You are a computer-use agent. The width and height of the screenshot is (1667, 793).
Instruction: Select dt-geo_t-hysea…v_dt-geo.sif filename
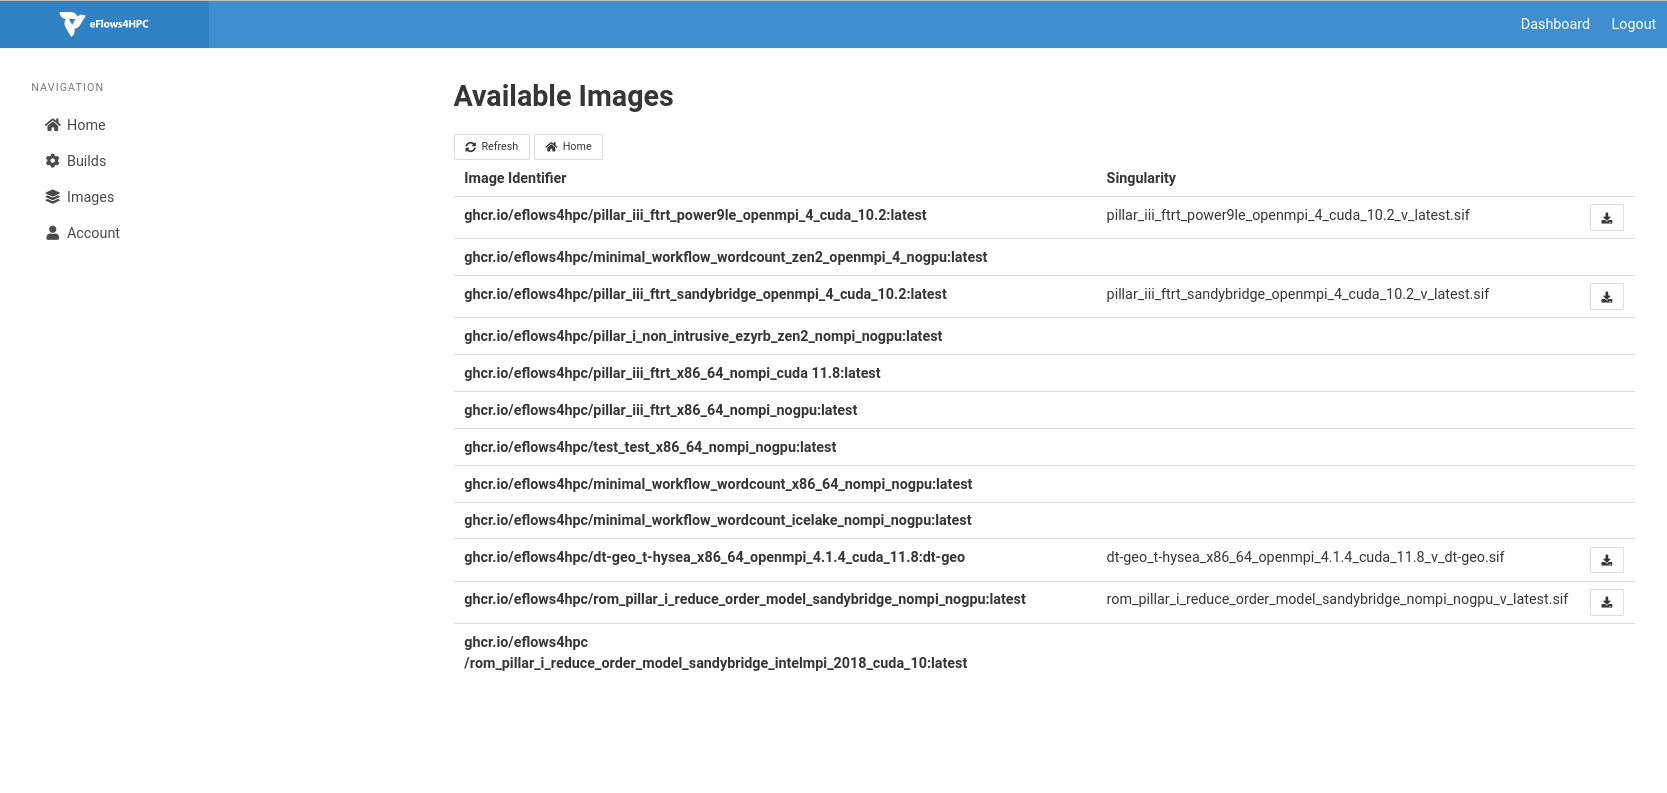[x=1305, y=557]
